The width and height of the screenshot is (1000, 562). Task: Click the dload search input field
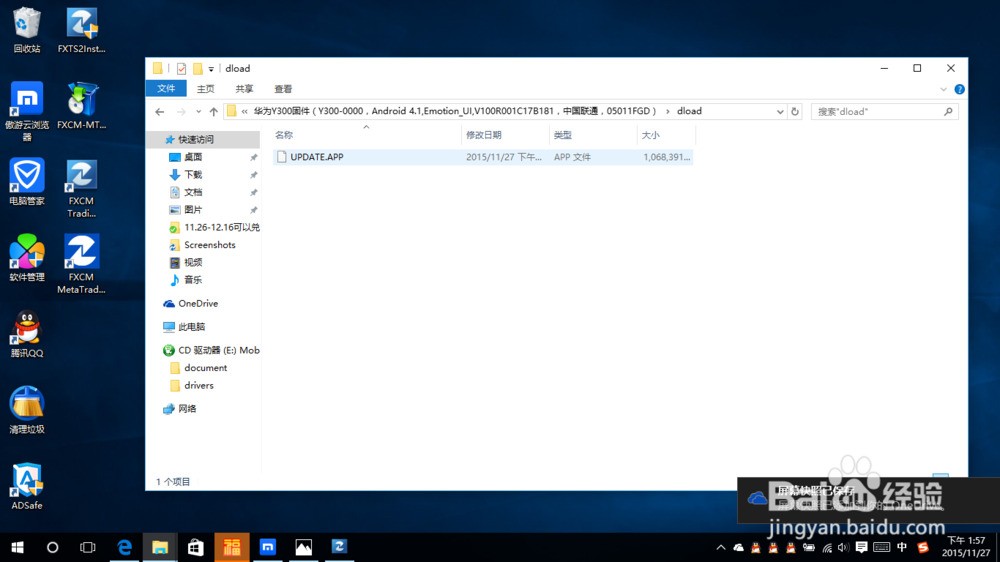click(878, 112)
